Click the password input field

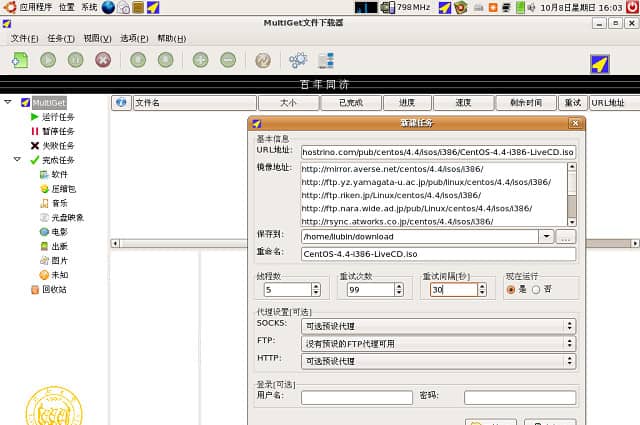tap(520, 397)
